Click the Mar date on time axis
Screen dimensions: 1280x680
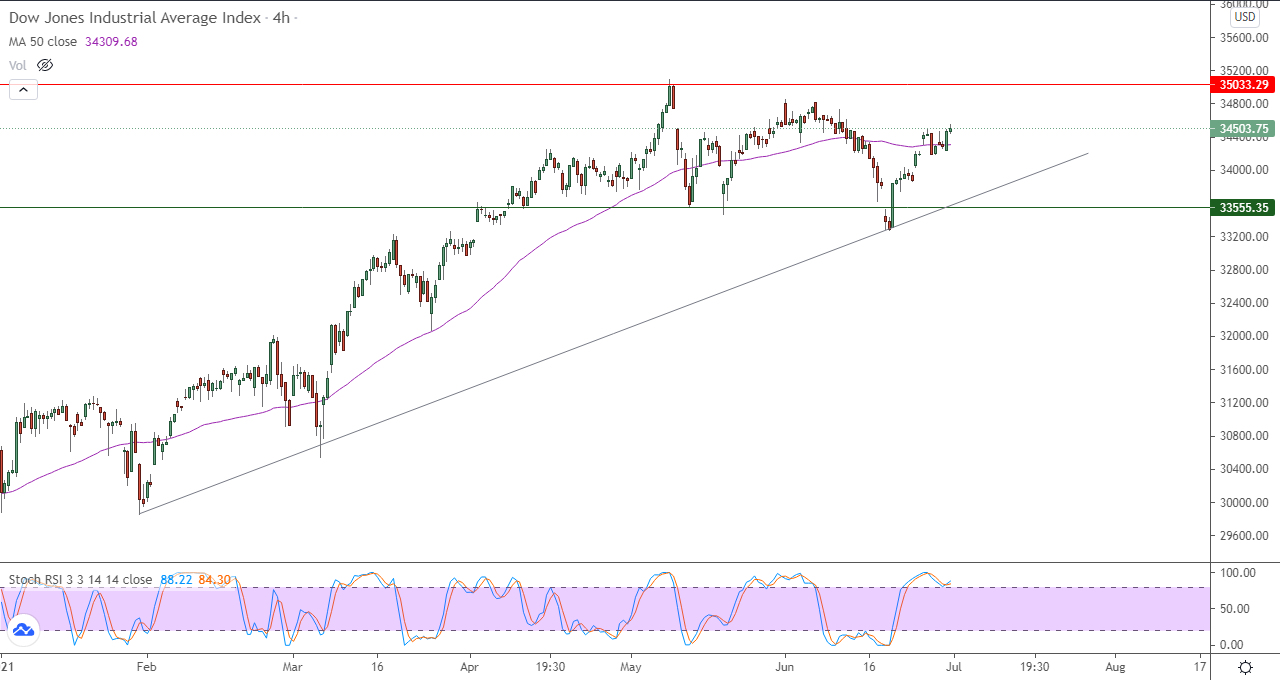click(x=292, y=666)
